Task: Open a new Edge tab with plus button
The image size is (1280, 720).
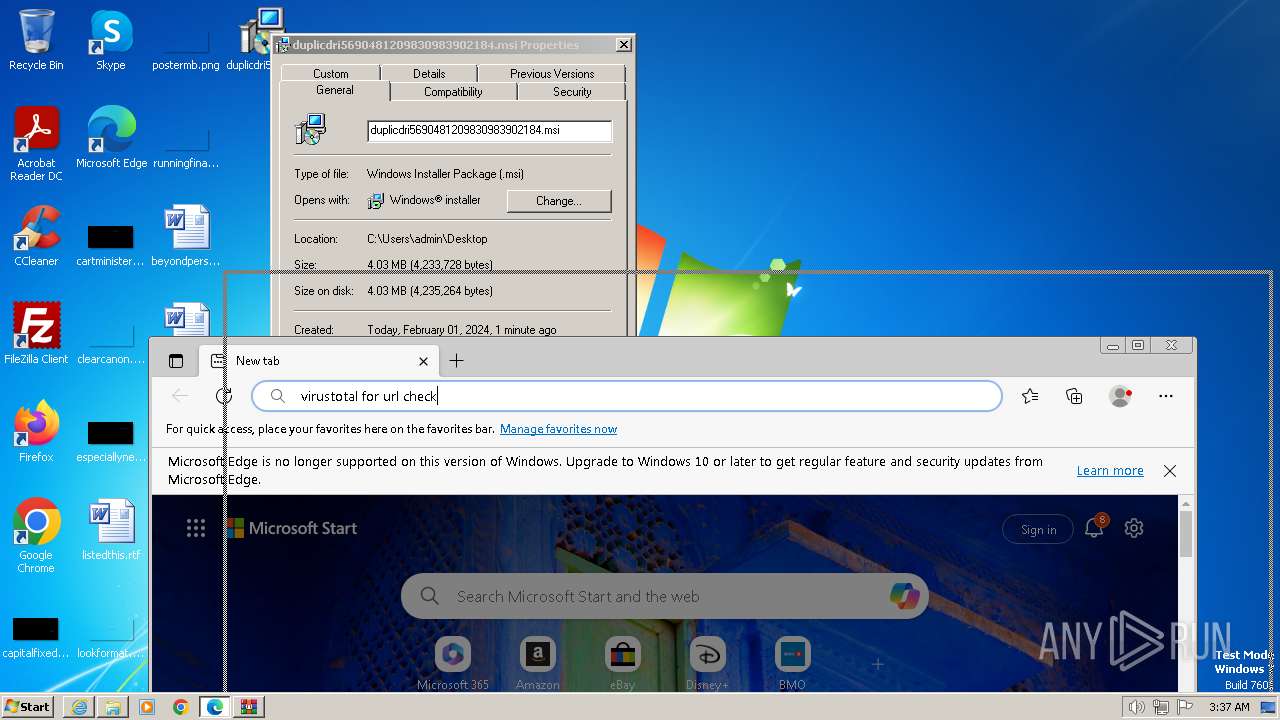Action: 457,361
